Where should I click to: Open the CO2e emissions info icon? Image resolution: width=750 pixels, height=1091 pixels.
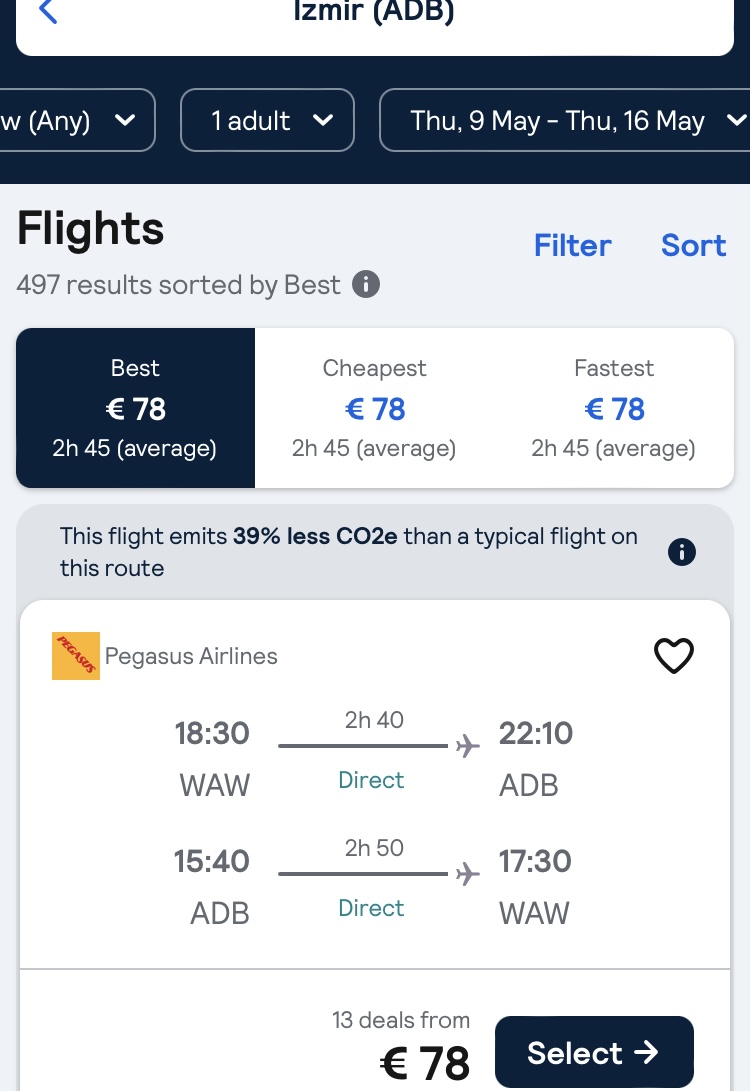[x=681, y=552]
